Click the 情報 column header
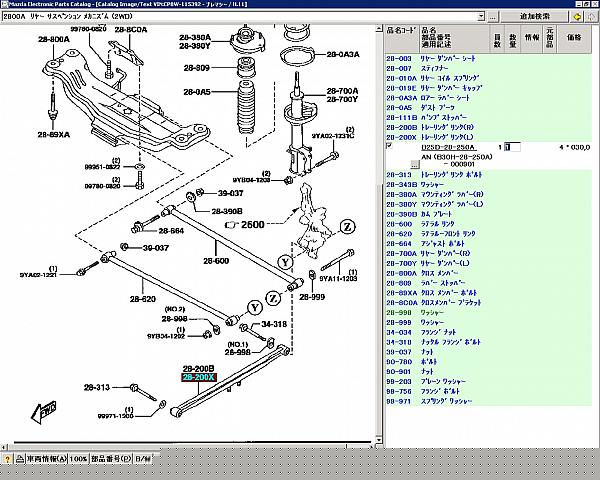600x480 pixels. [532, 37]
